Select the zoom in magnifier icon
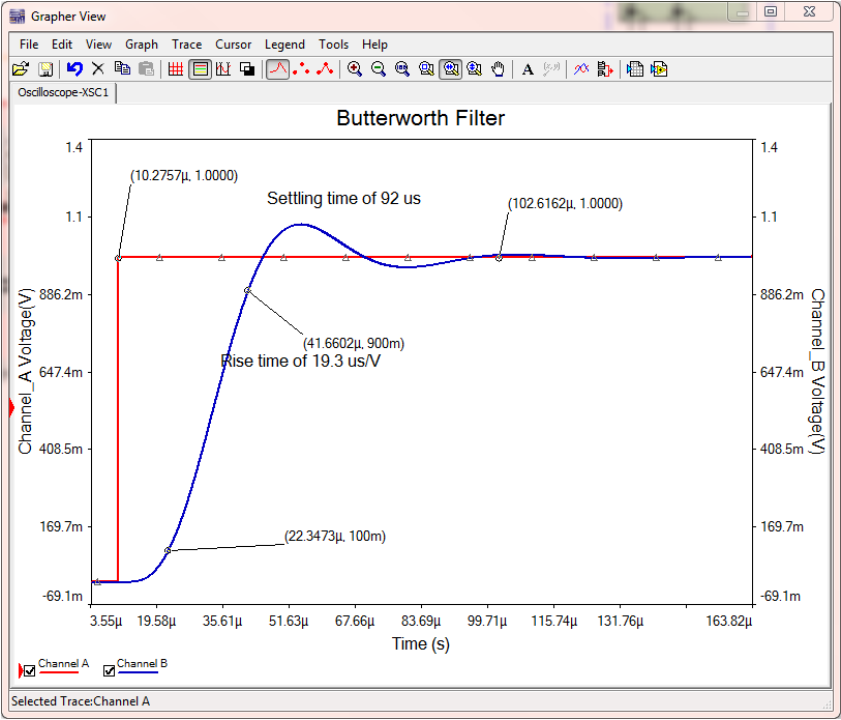The height and width of the screenshot is (720, 841). (355, 69)
